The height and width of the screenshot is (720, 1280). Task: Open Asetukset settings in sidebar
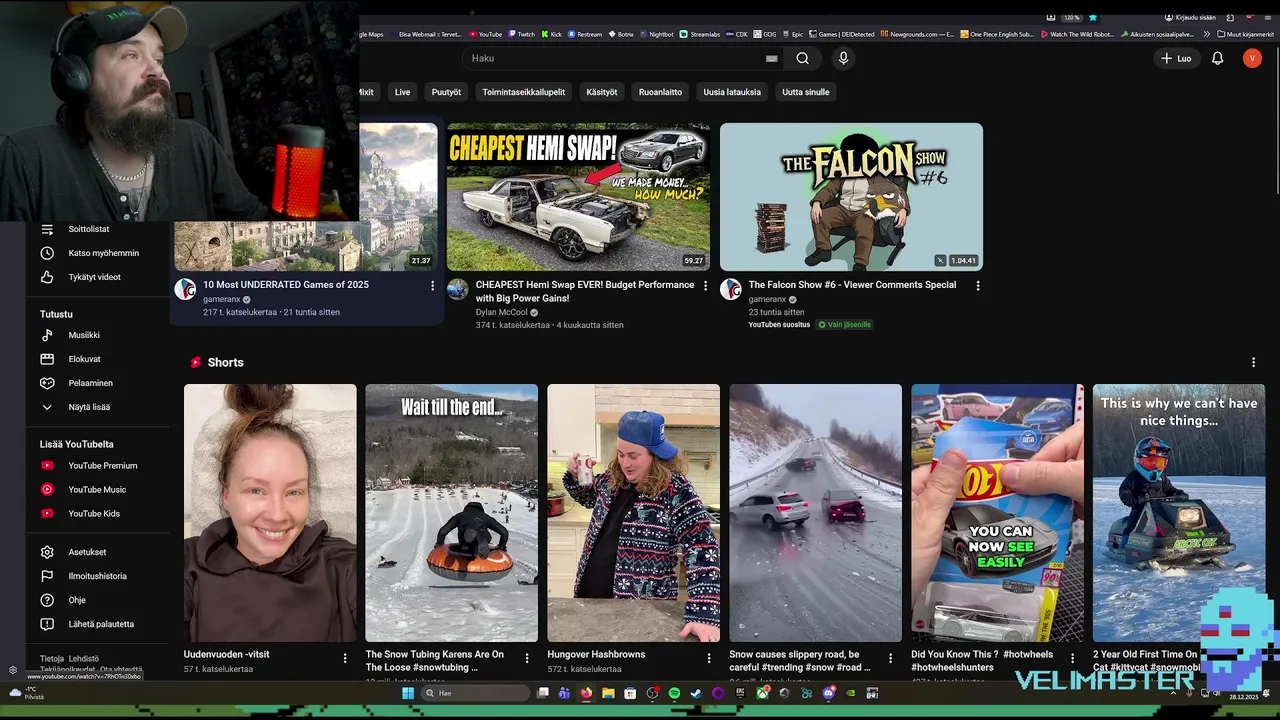(98, 552)
